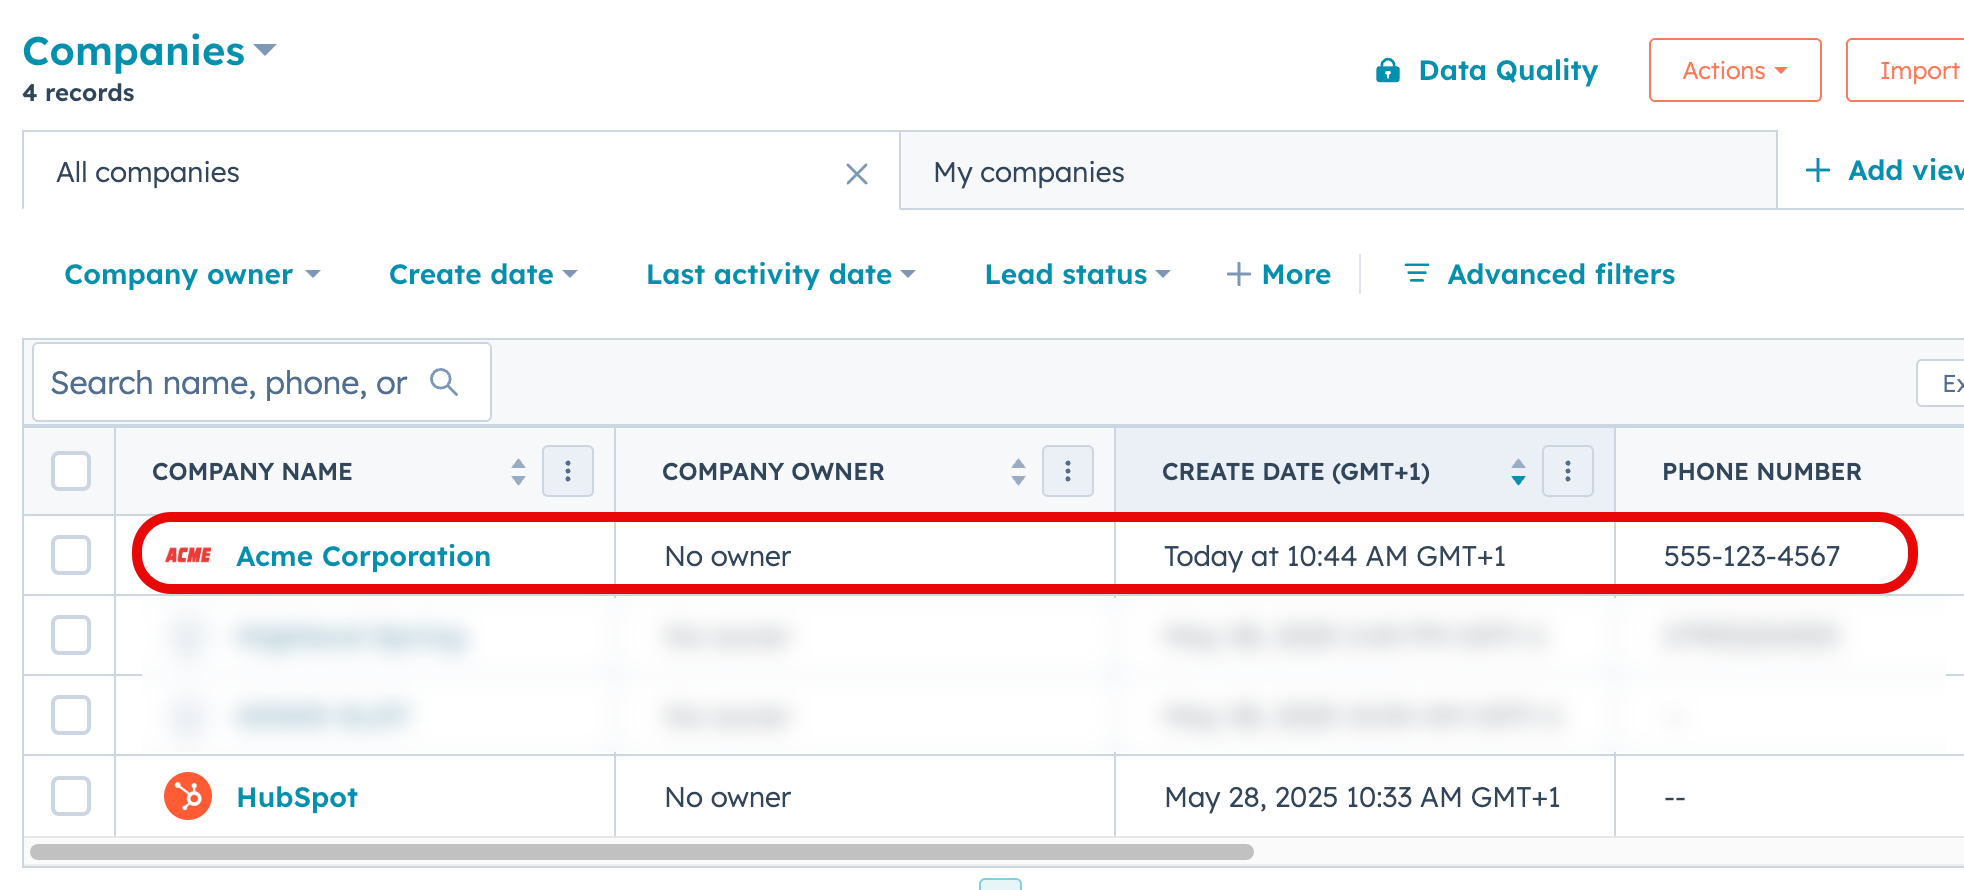Open the Last activity date filter
Viewport: 1964px width, 890px height.
(x=780, y=274)
